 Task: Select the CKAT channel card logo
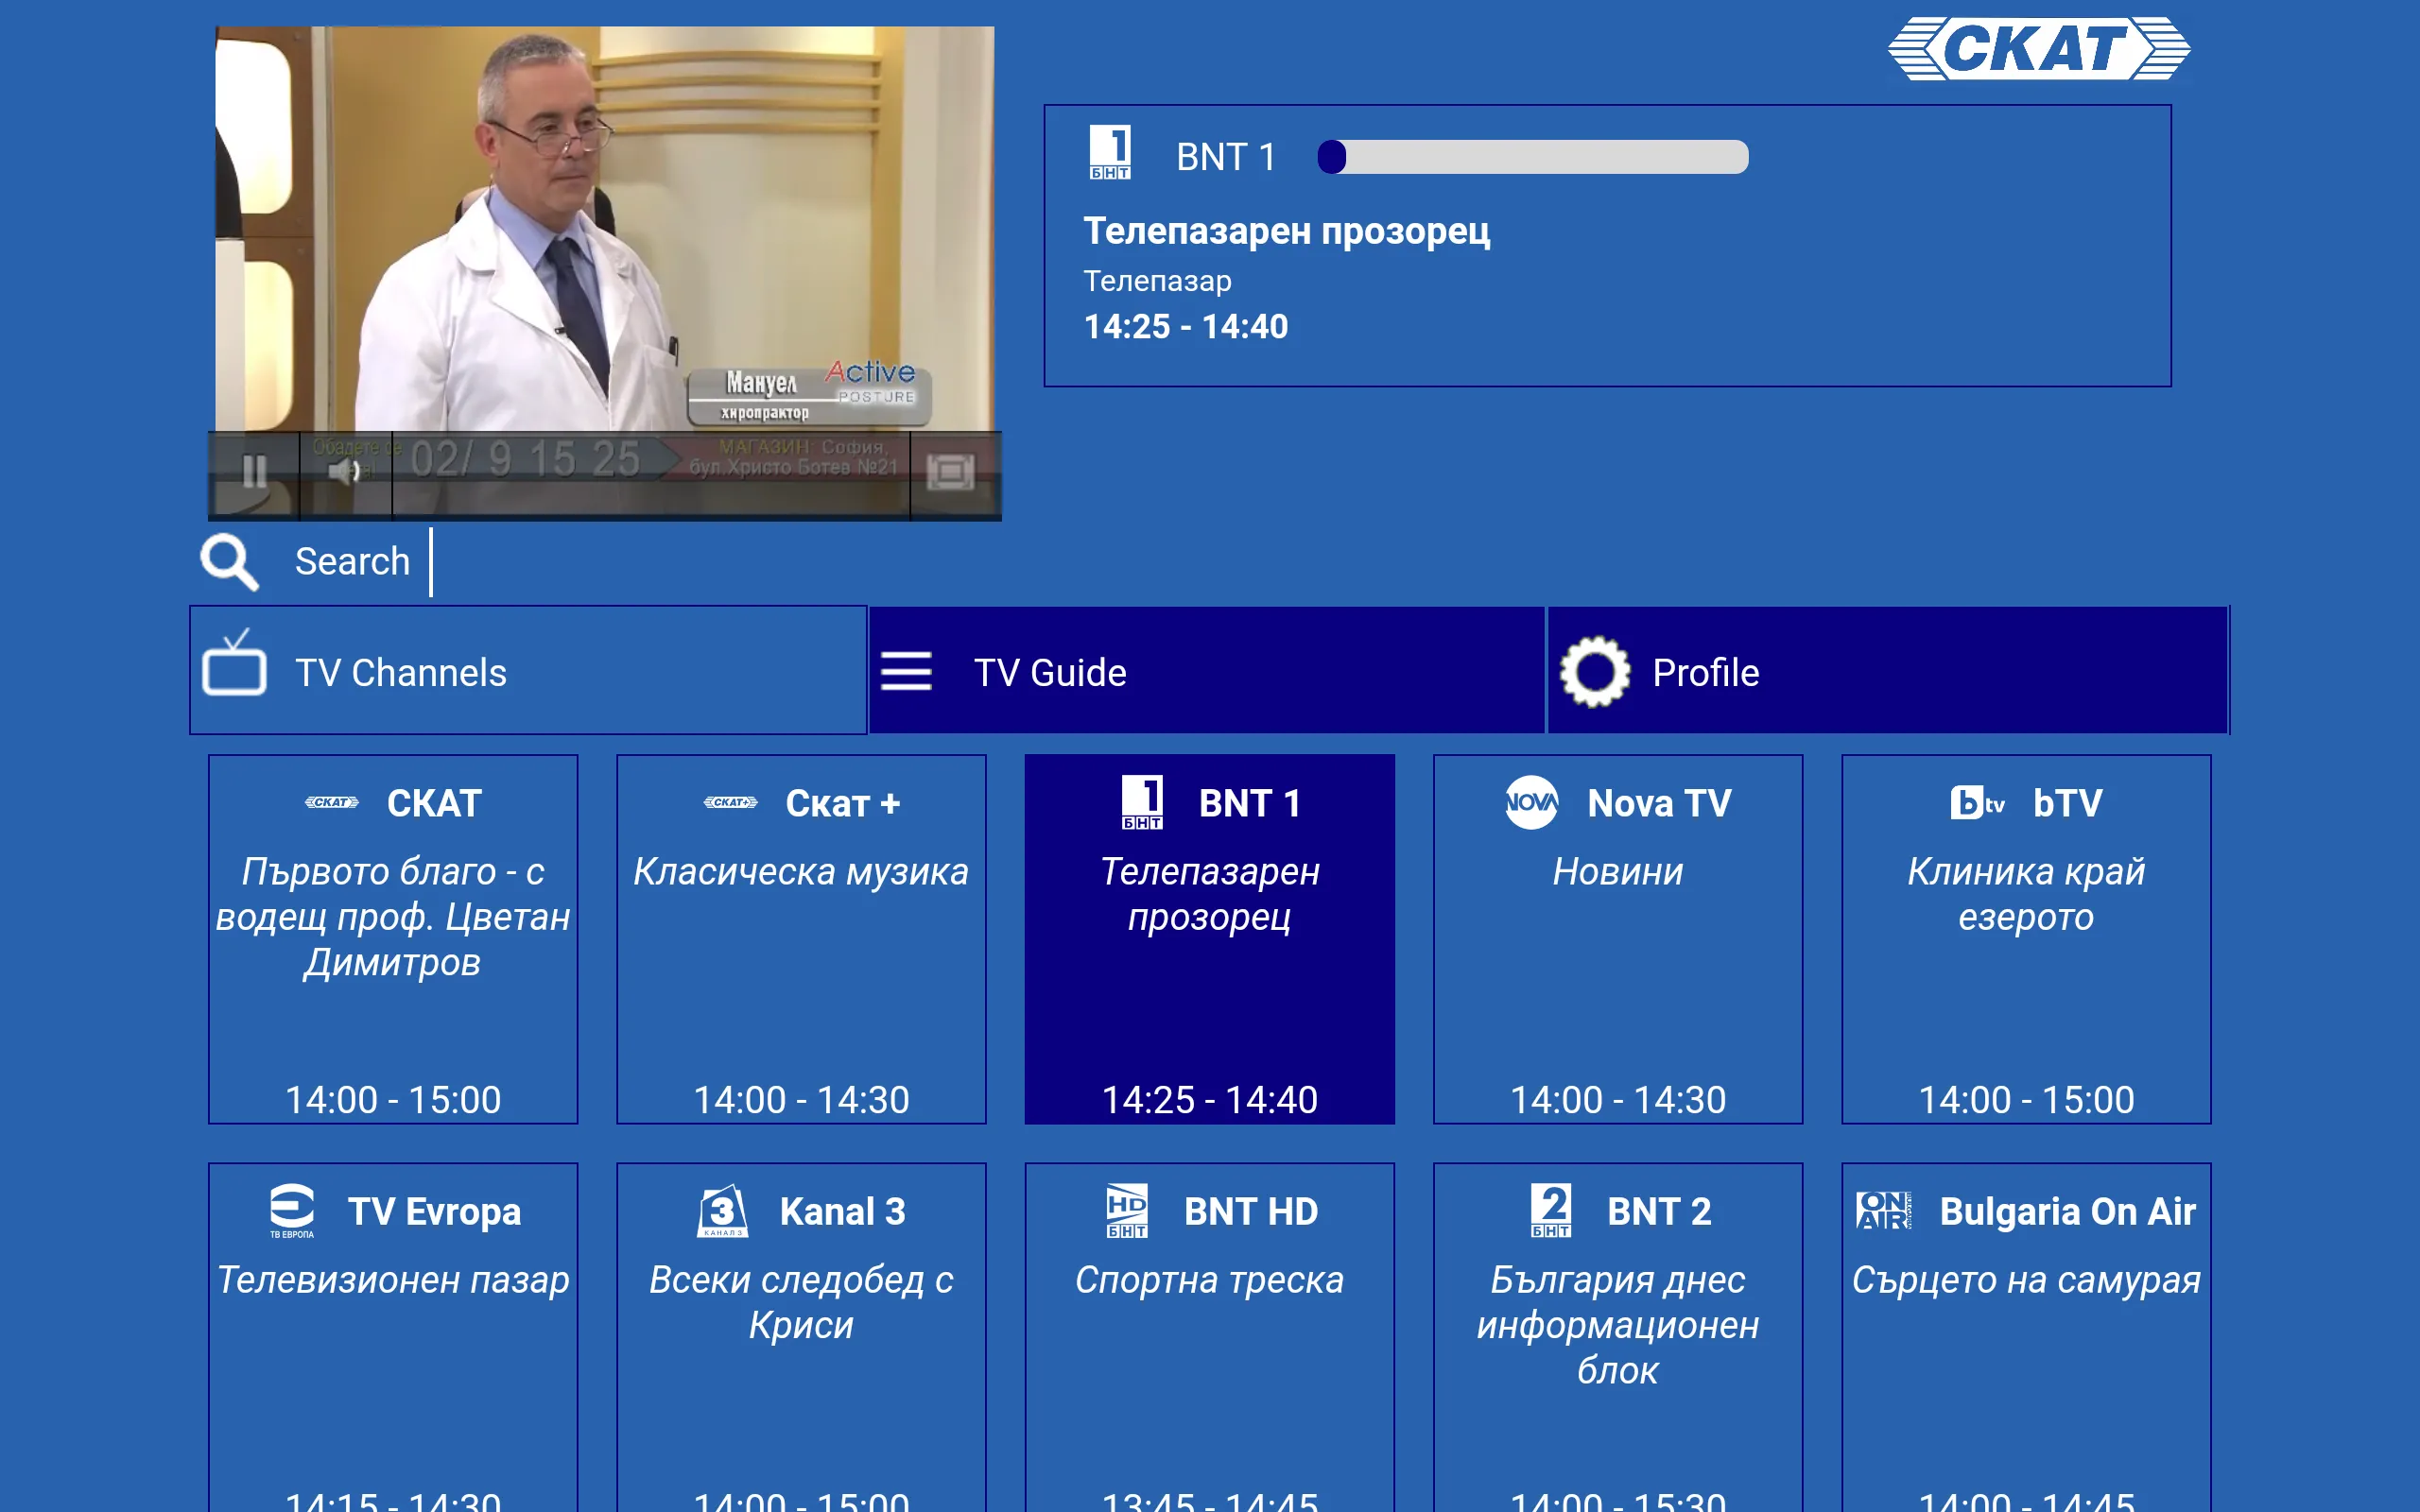[332, 803]
